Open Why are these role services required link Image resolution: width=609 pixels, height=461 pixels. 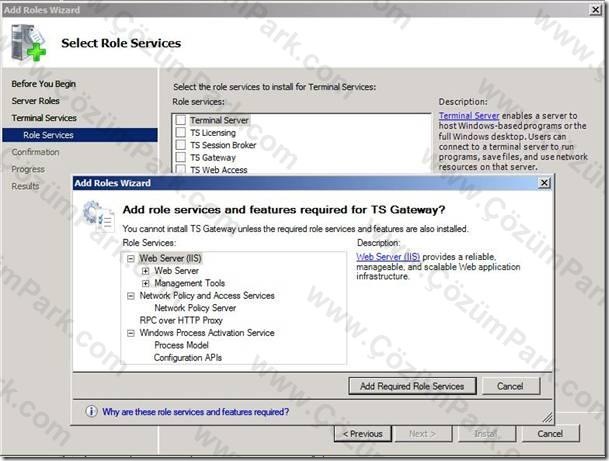pos(196,412)
